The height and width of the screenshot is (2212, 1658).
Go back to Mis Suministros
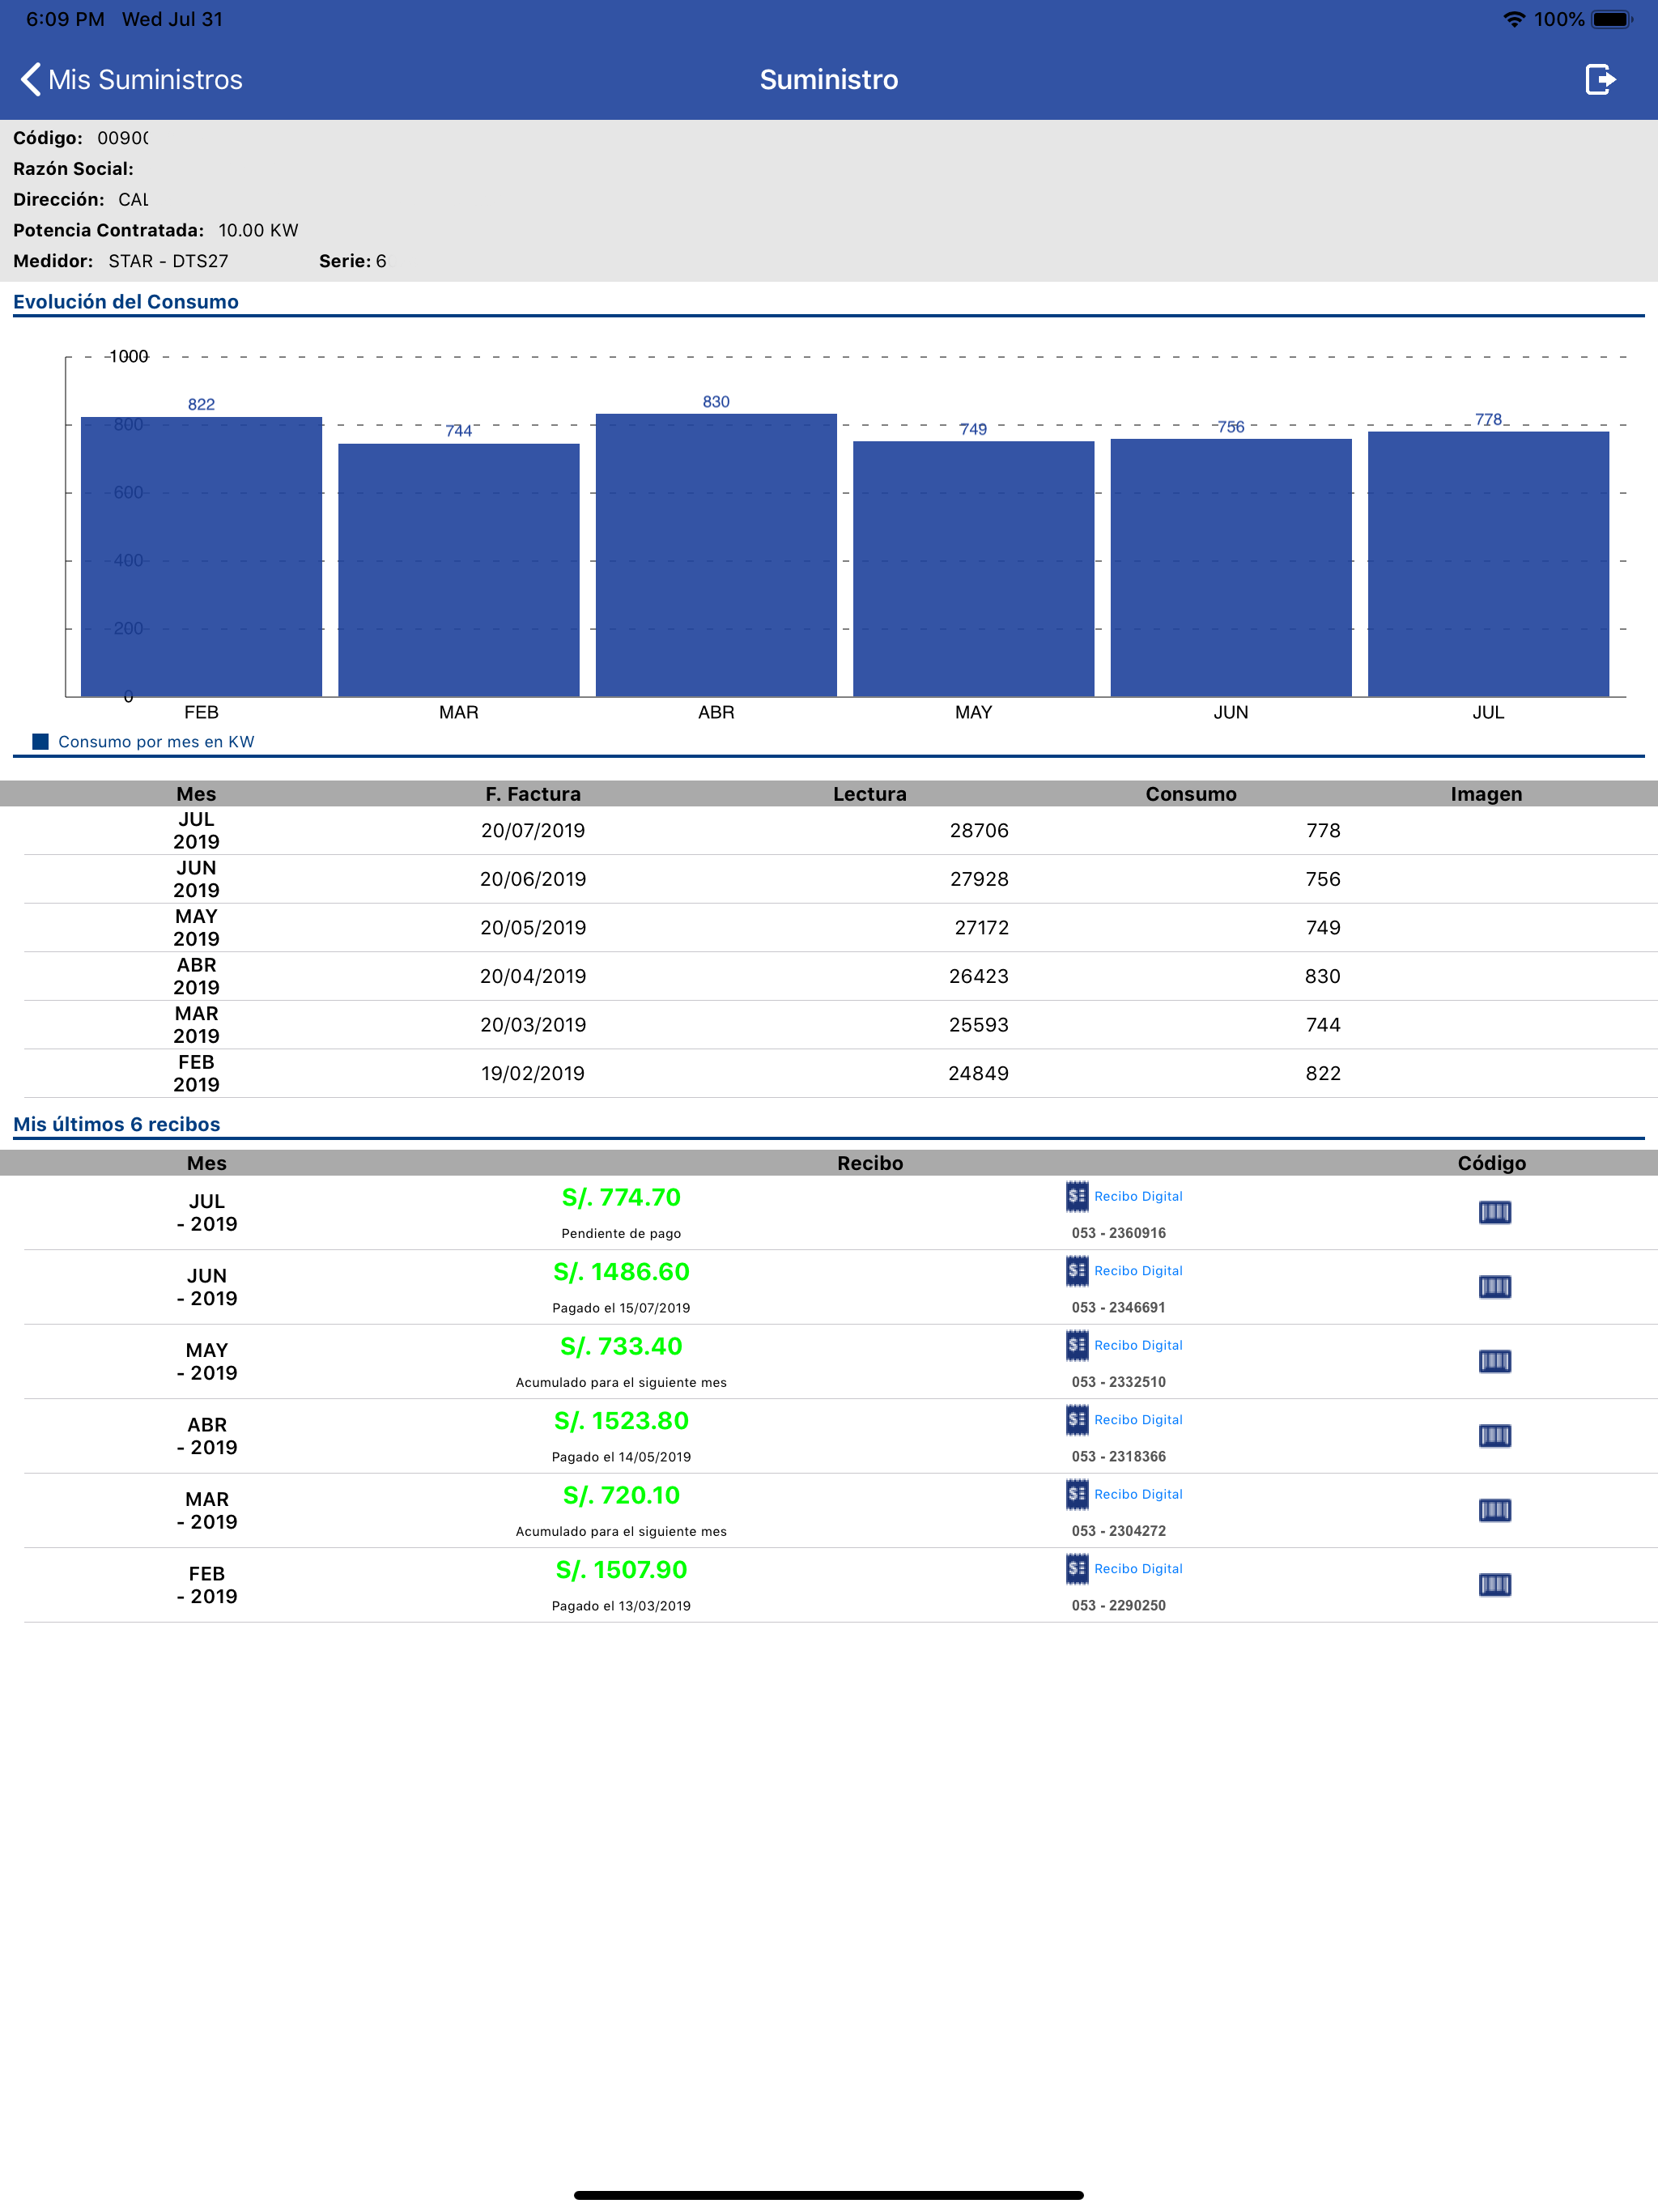[x=131, y=80]
